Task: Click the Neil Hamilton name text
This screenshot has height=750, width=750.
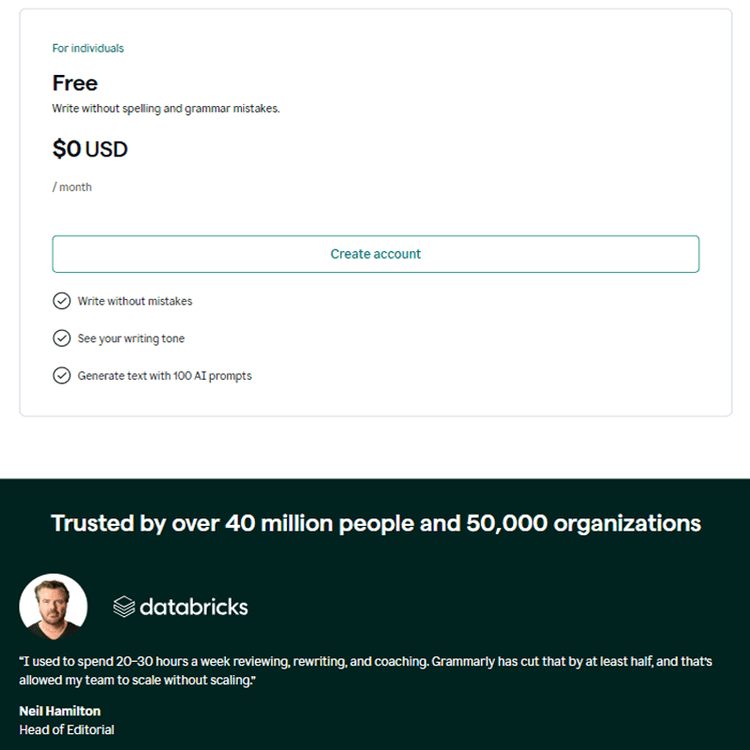Action: point(60,711)
